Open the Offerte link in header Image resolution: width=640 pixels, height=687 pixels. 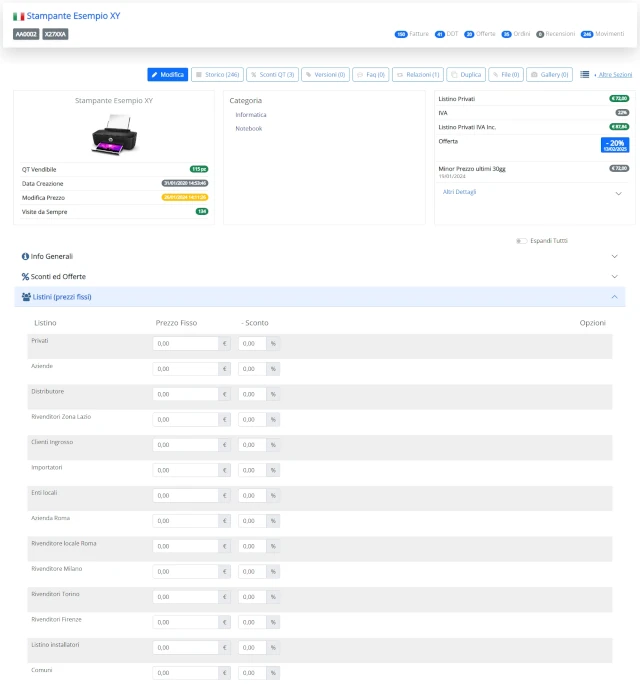tap(486, 34)
